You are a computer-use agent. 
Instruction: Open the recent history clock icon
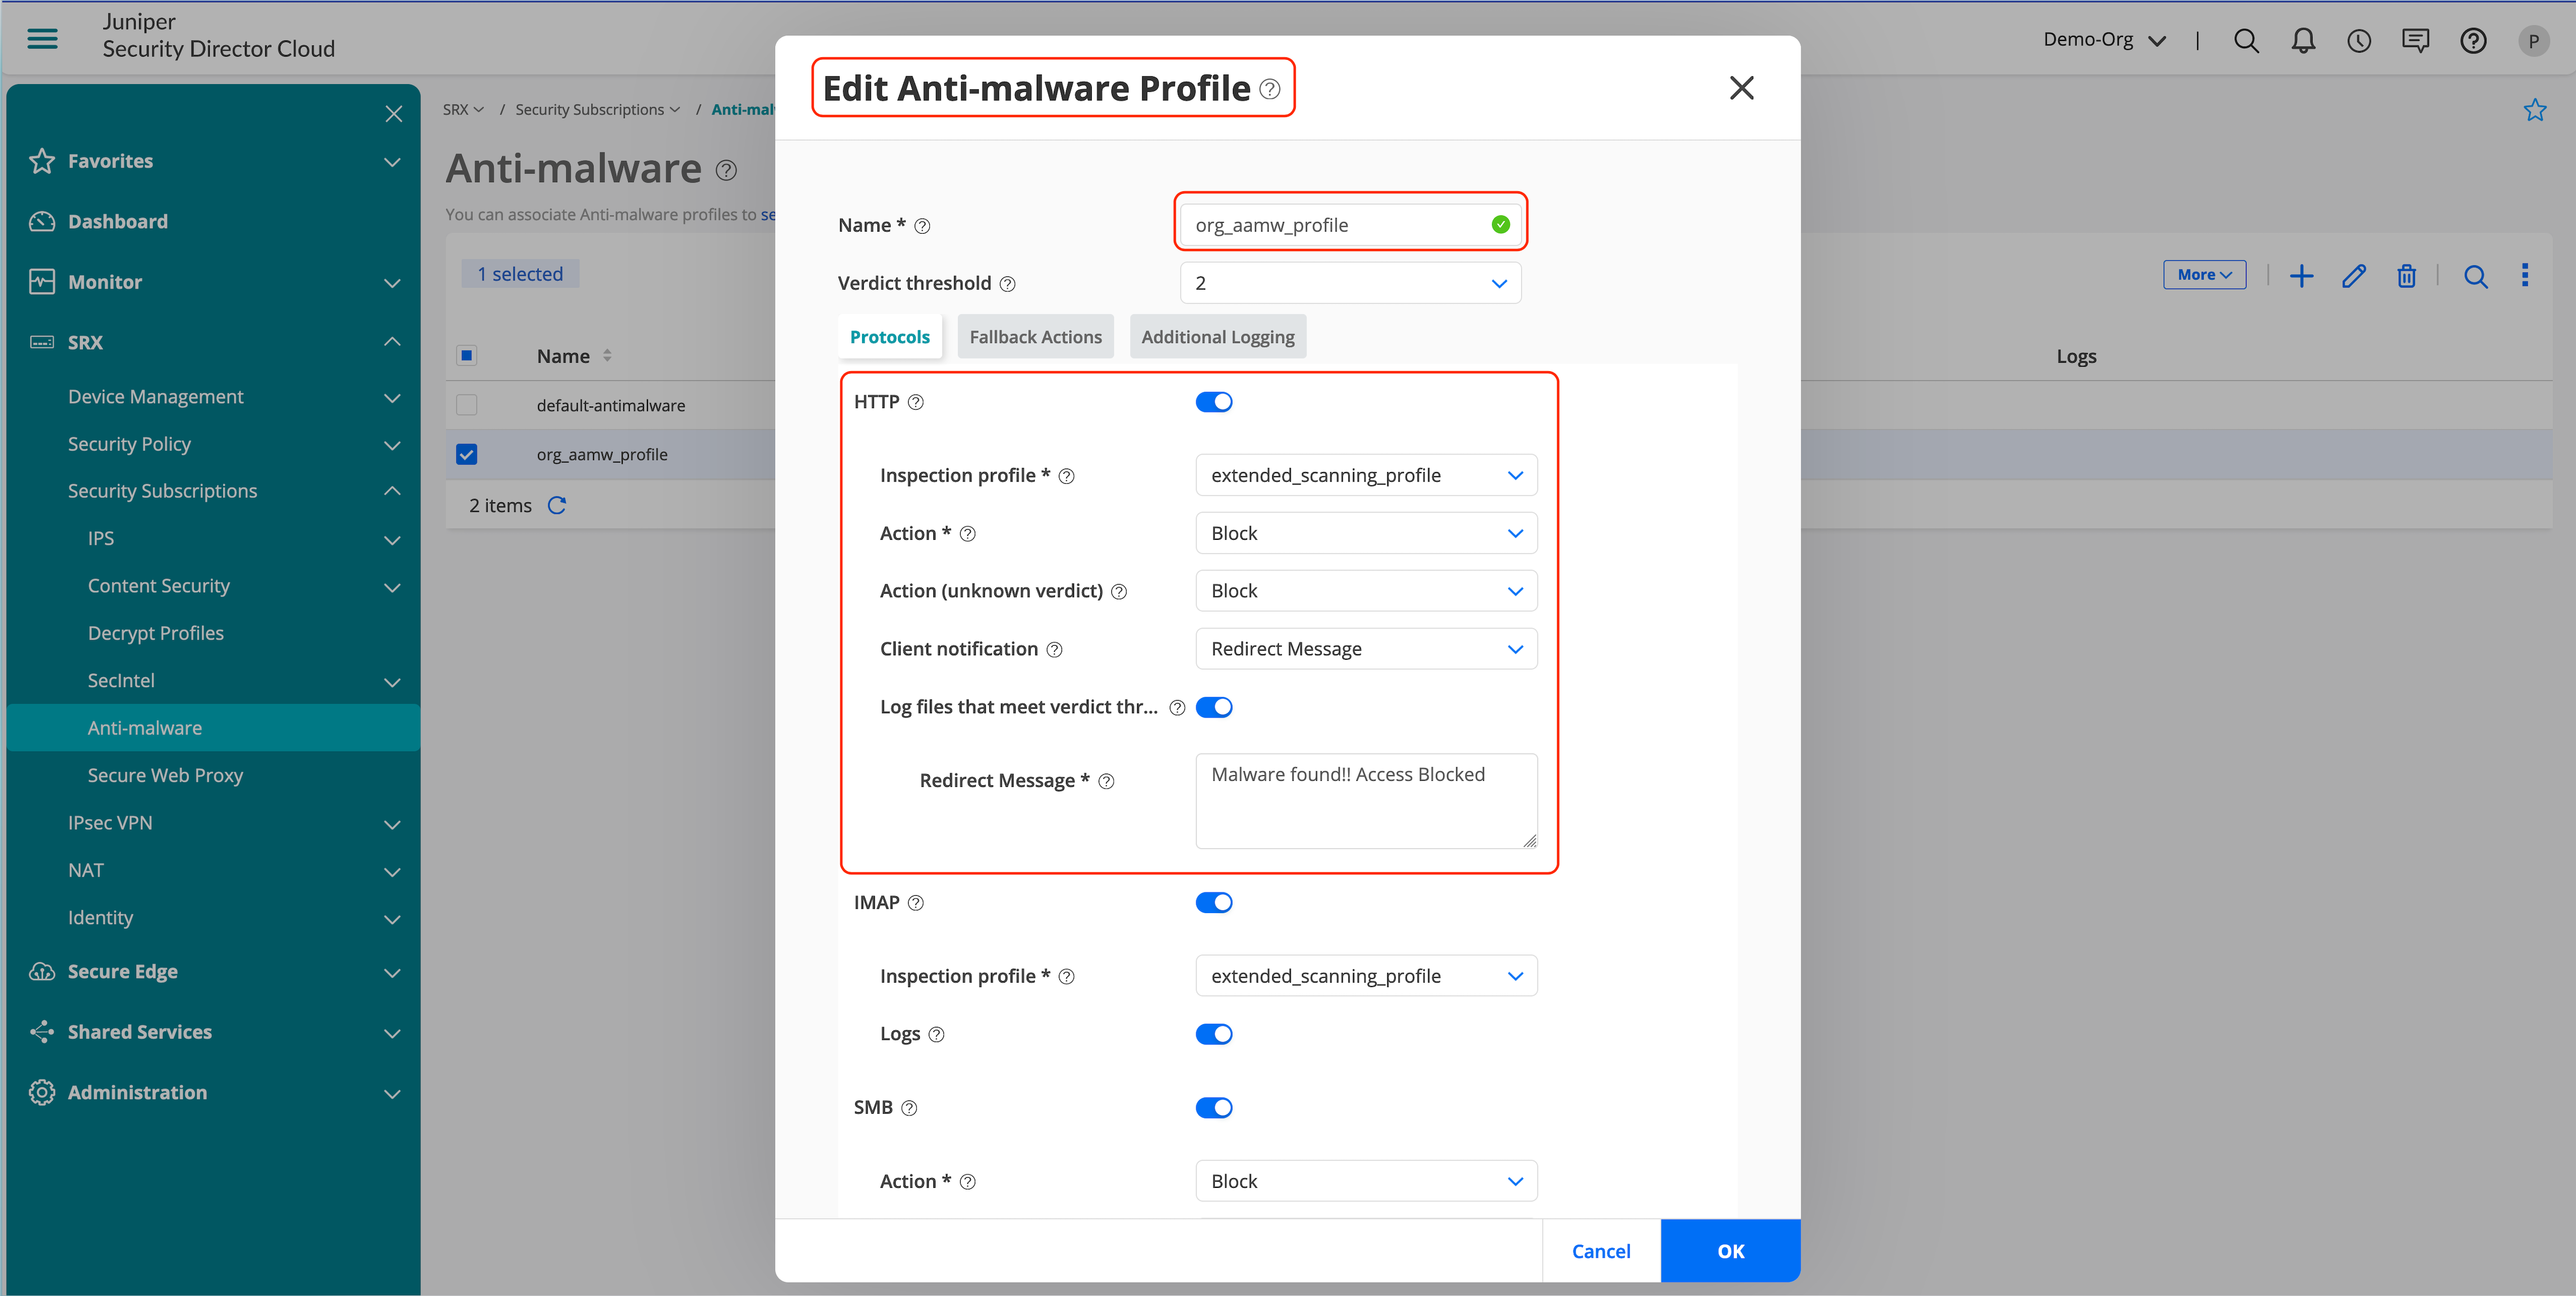click(2359, 40)
